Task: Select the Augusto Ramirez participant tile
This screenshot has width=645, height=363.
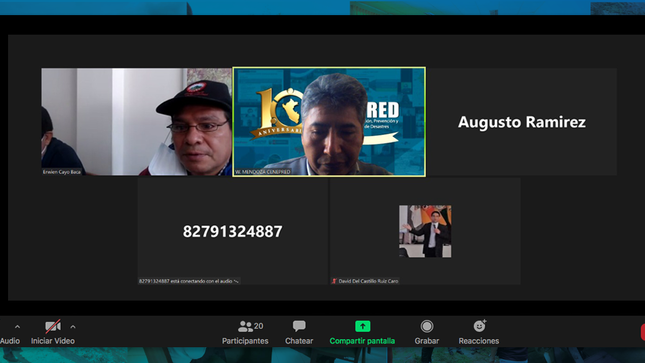Action: [x=522, y=122]
